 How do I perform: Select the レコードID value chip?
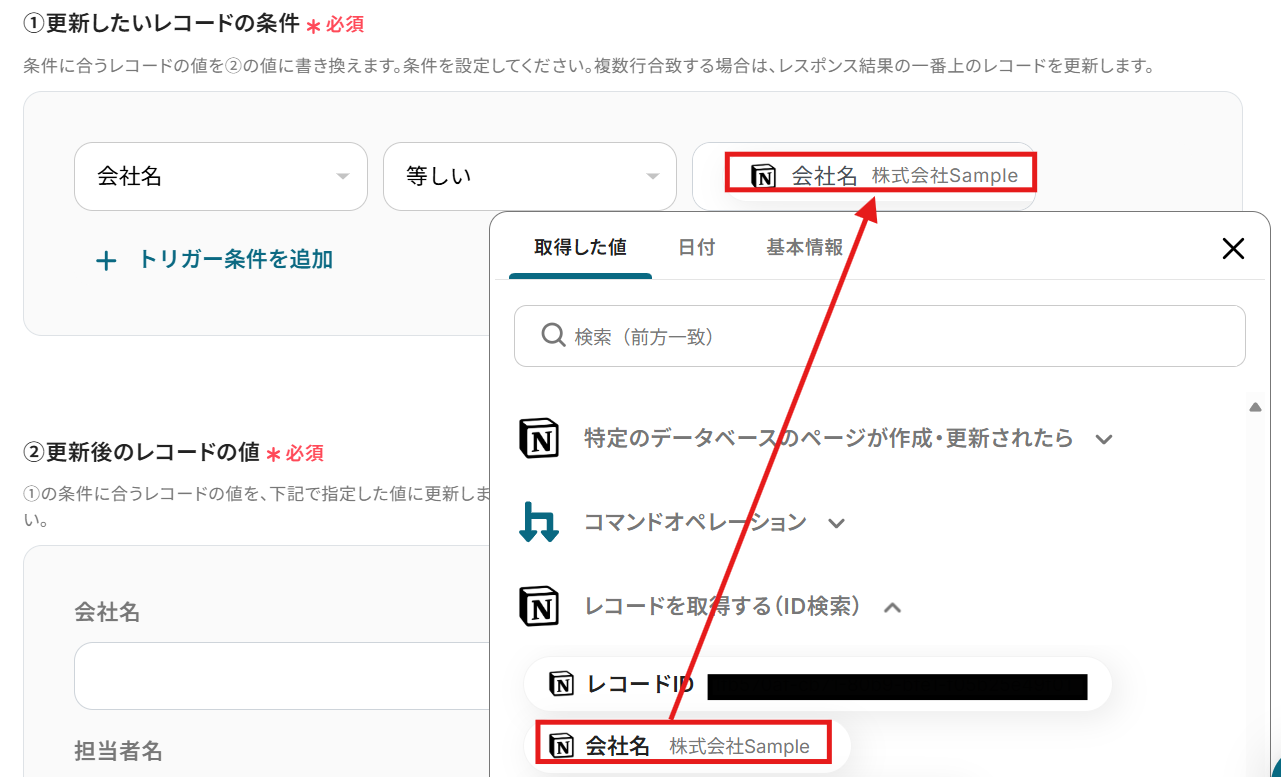tap(818, 685)
